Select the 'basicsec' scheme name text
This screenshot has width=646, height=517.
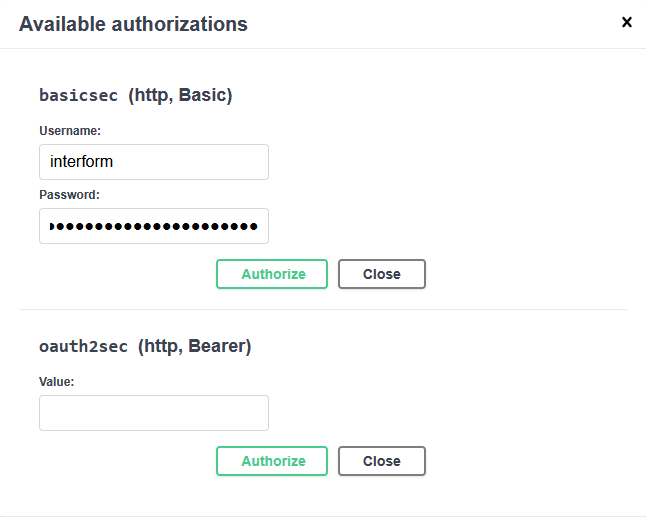coord(79,96)
